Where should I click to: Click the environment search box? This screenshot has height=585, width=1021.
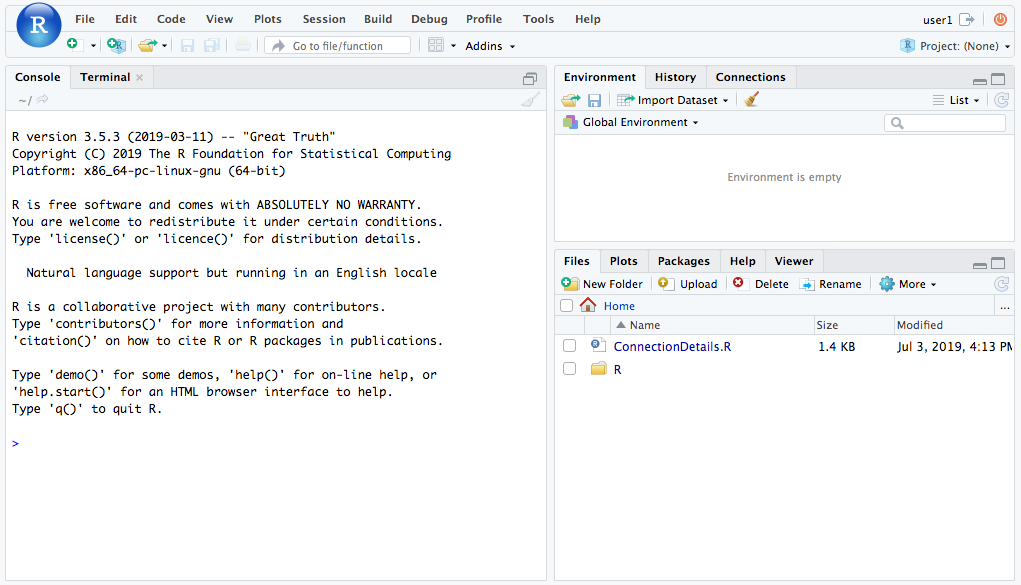tap(952, 123)
